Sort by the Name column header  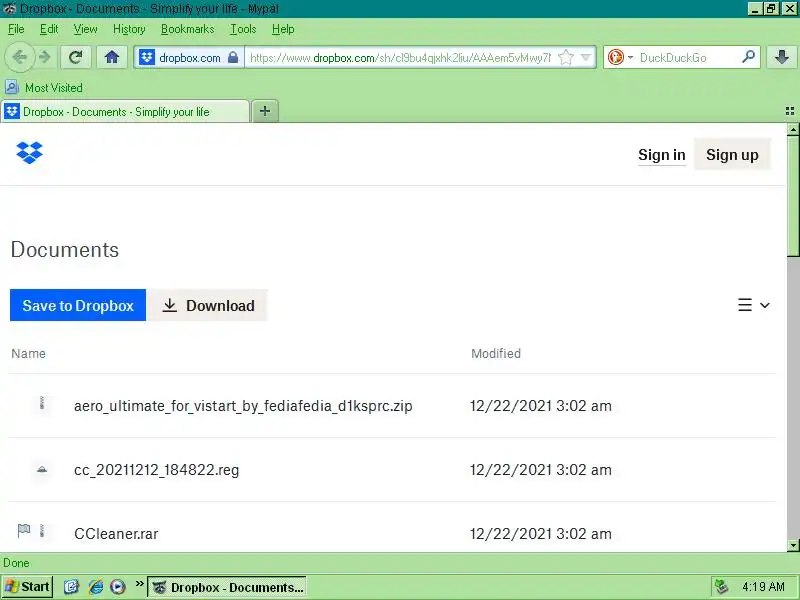pyautogui.click(x=29, y=354)
